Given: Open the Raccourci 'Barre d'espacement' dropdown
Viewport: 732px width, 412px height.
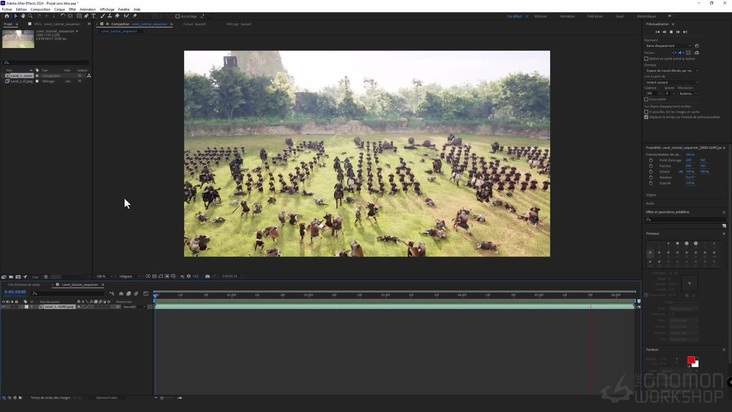Looking at the screenshot, I should click(x=669, y=46).
